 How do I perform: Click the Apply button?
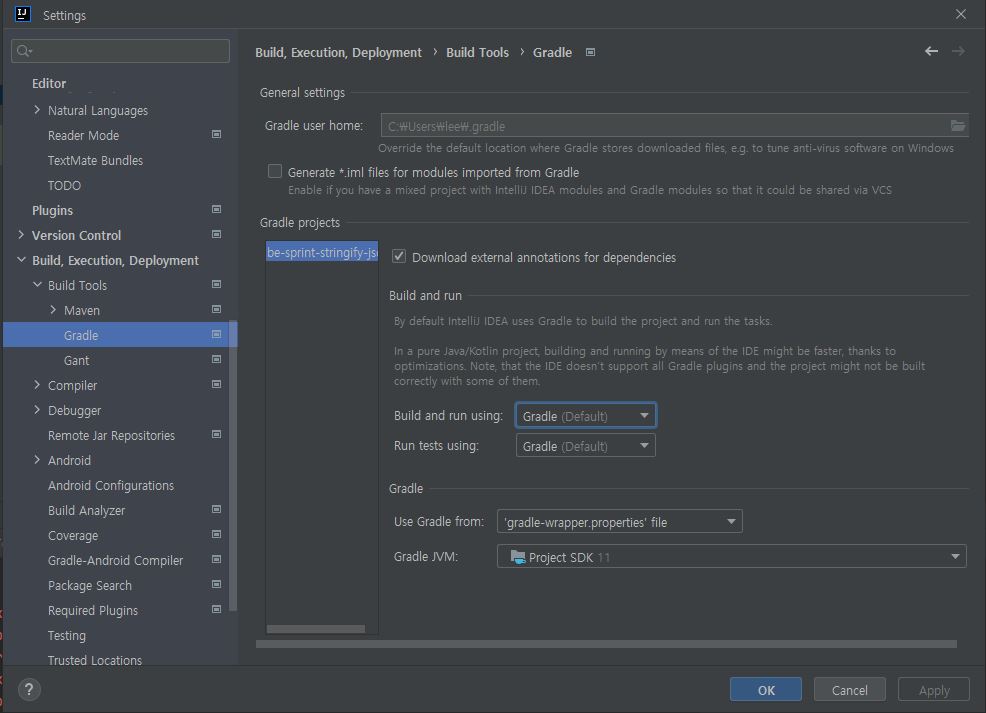(933, 690)
